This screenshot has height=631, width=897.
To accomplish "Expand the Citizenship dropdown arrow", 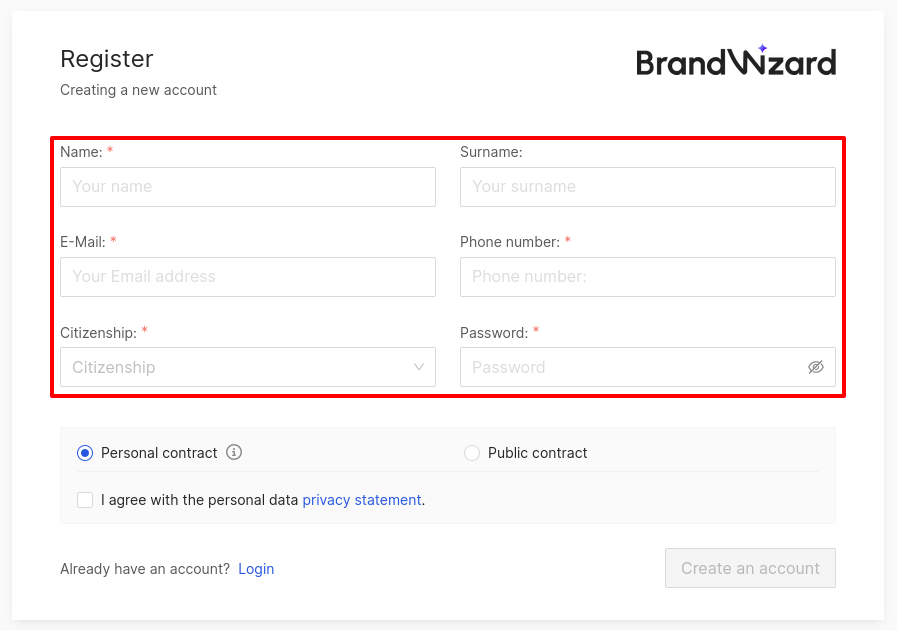I will click(x=419, y=367).
